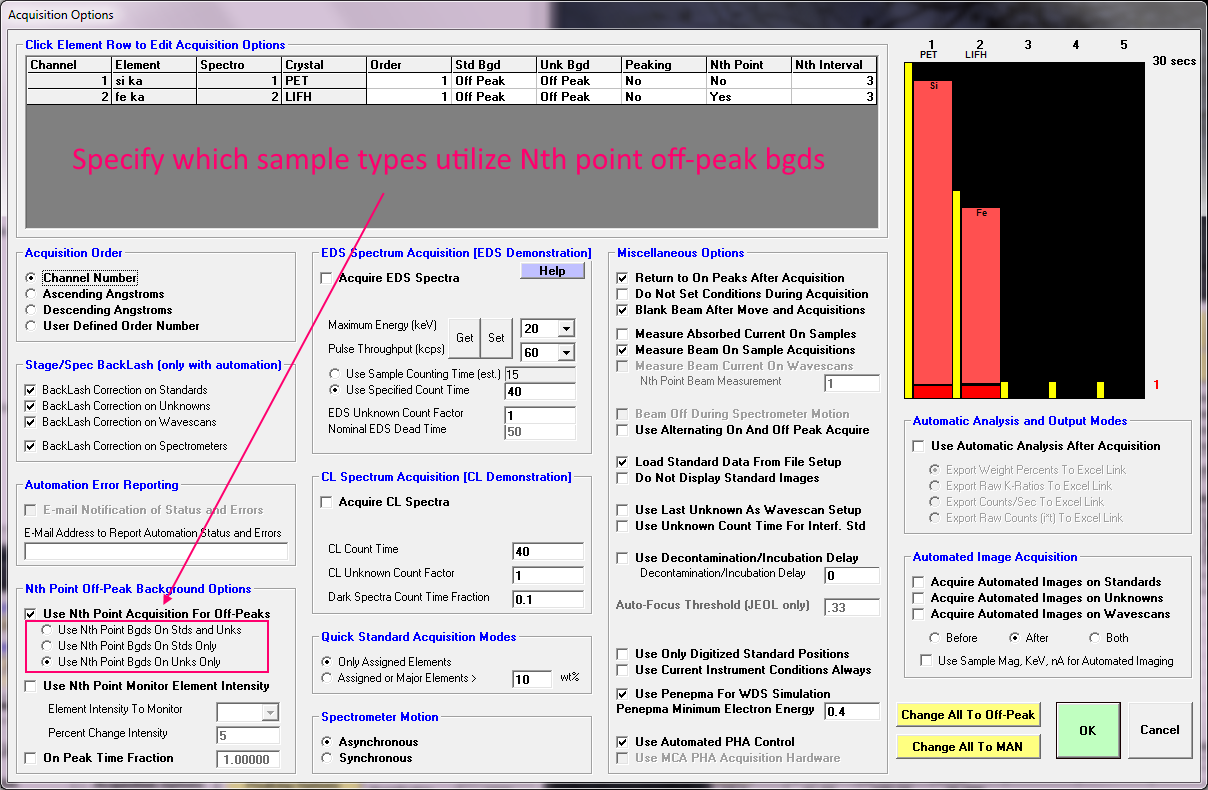This screenshot has width=1208, height=790.
Task: Open Element Intensity To Monitor dropdown
Action: click(269, 712)
